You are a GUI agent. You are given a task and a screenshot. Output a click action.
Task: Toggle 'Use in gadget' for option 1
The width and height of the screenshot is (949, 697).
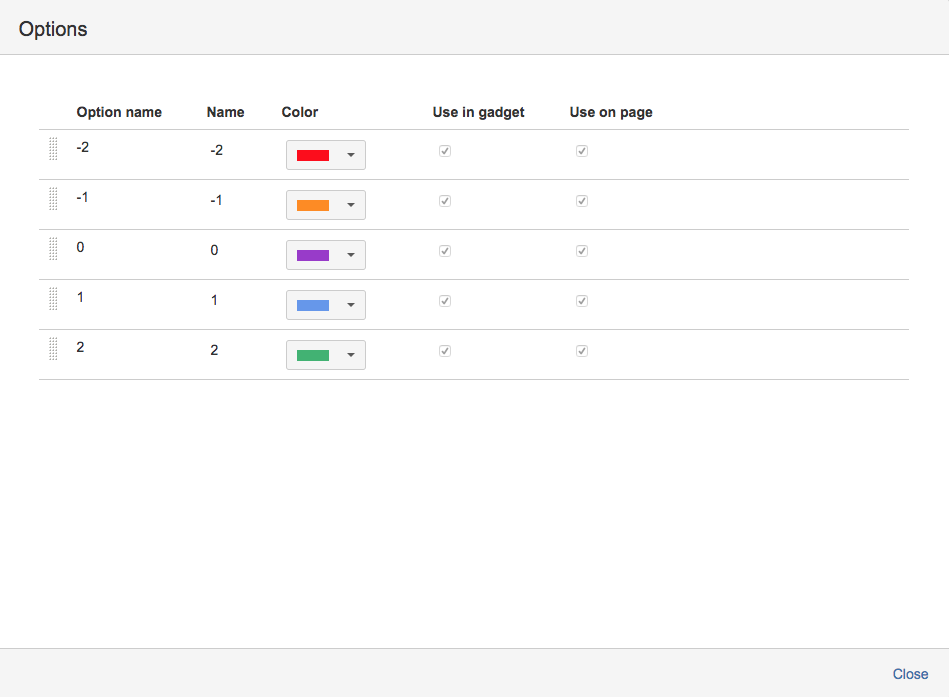pyautogui.click(x=445, y=301)
